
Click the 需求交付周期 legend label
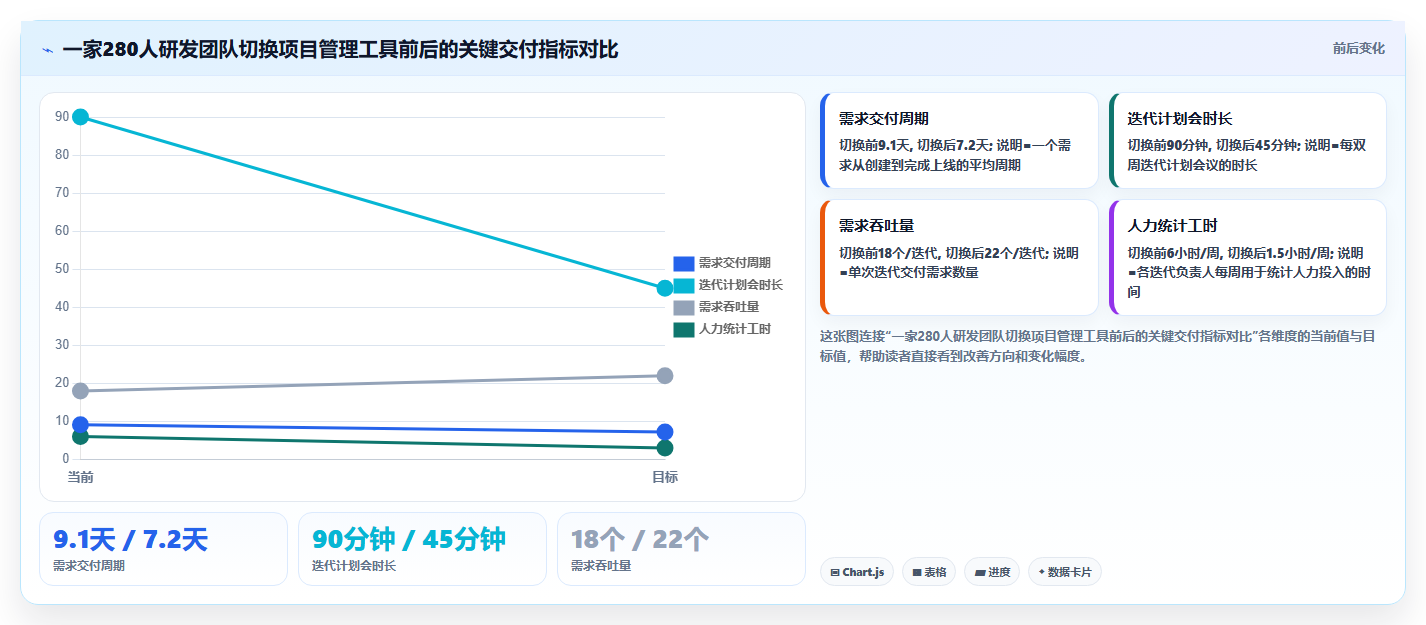[735, 263]
